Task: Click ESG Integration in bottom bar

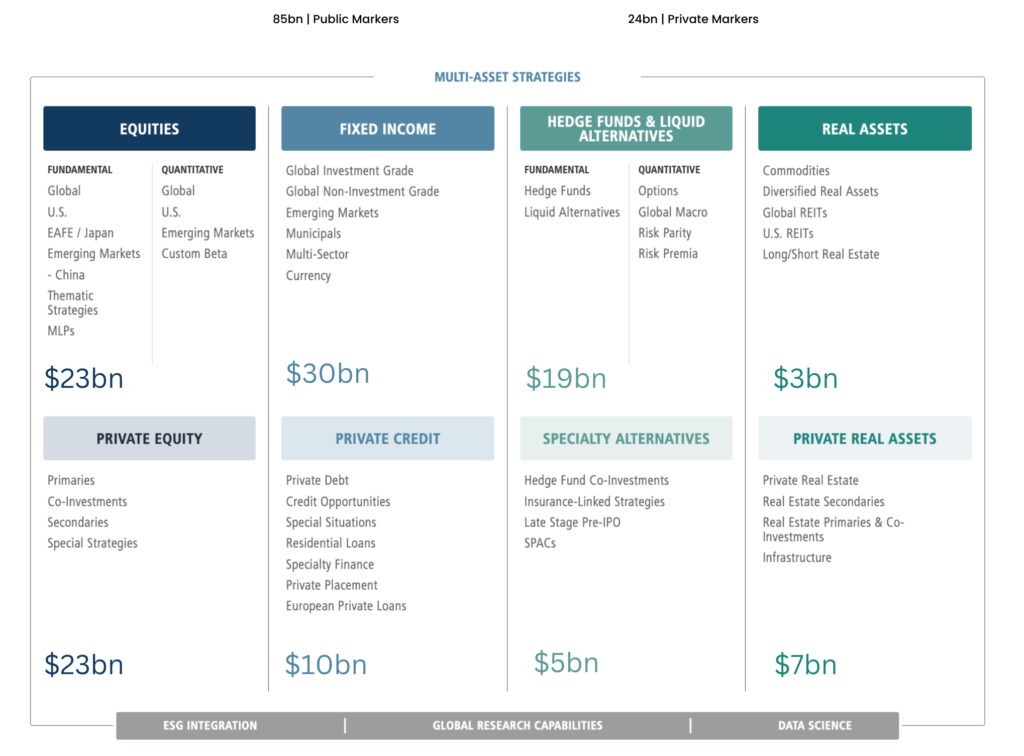Action: (210, 726)
